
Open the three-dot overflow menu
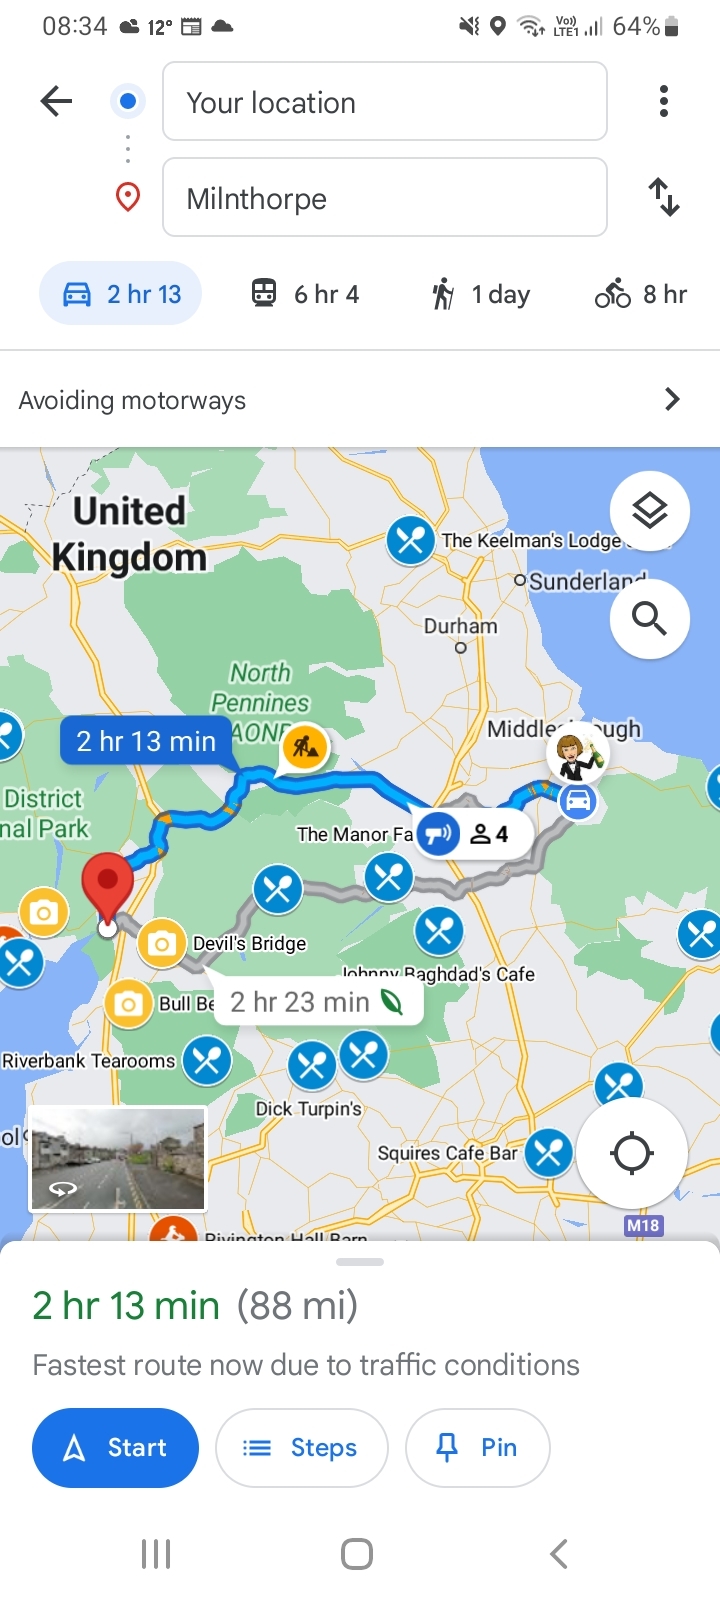664,101
